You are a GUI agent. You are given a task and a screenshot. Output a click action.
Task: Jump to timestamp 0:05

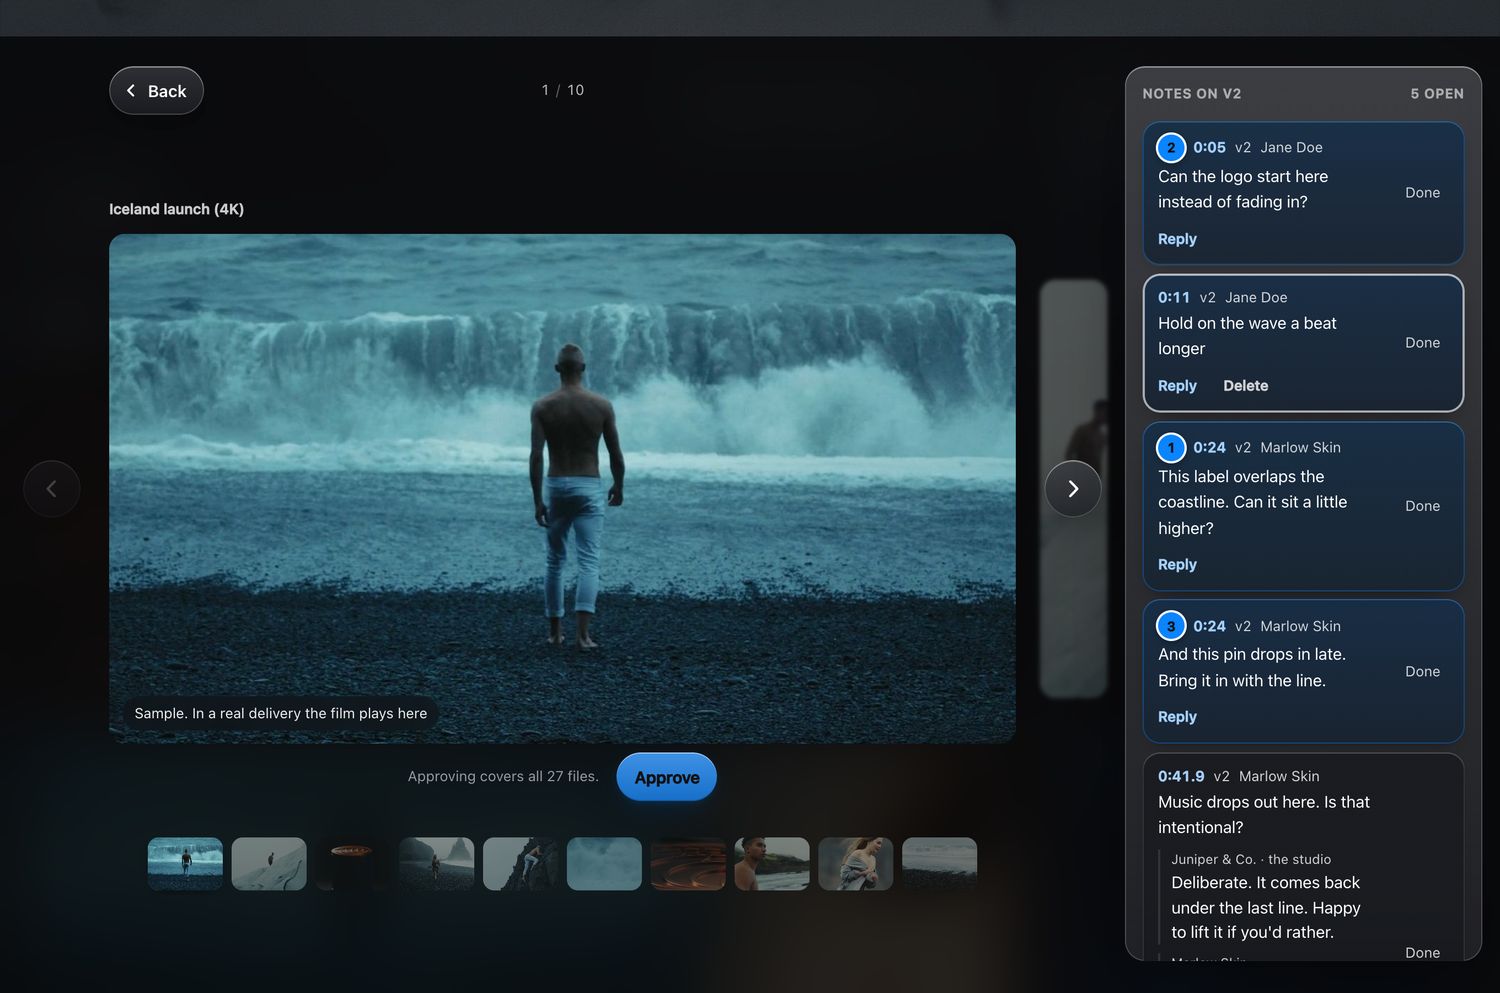point(1209,147)
